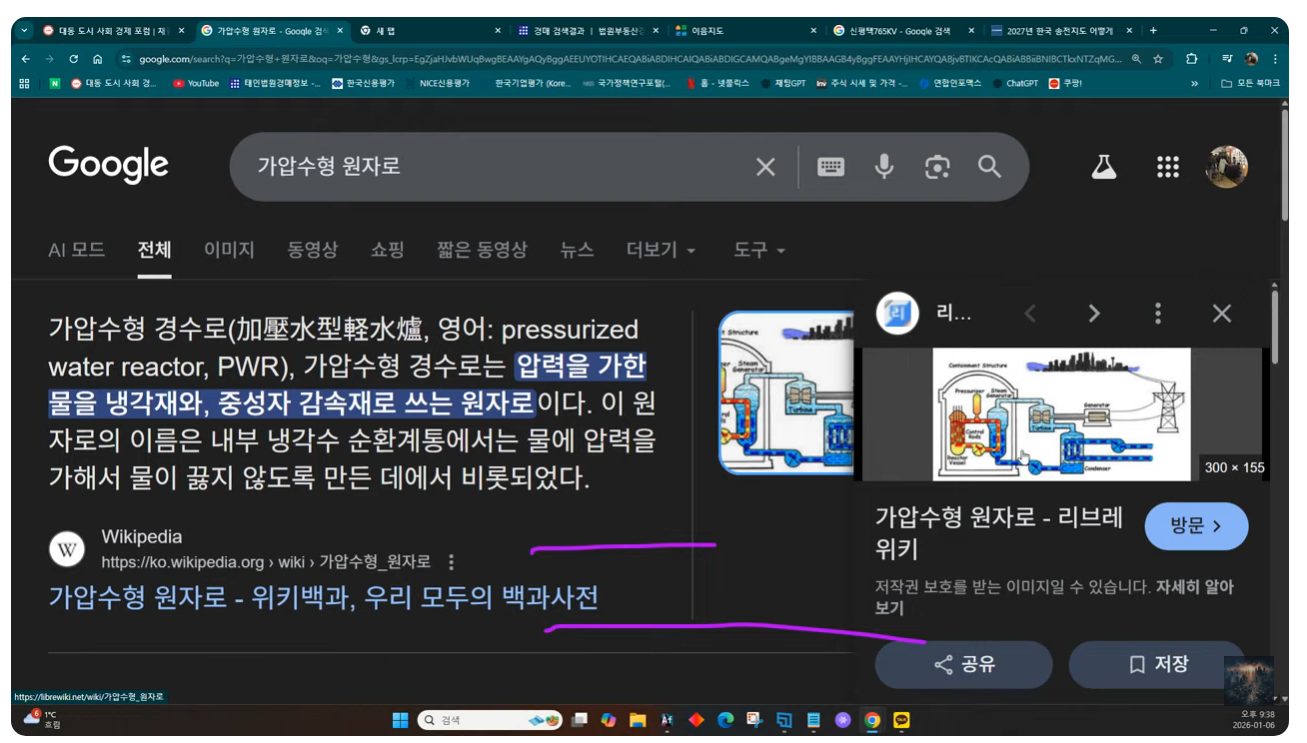The image size is (1307, 743).
Task: Open KakaoTalk from the taskbar
Action: tap(902, 720)
